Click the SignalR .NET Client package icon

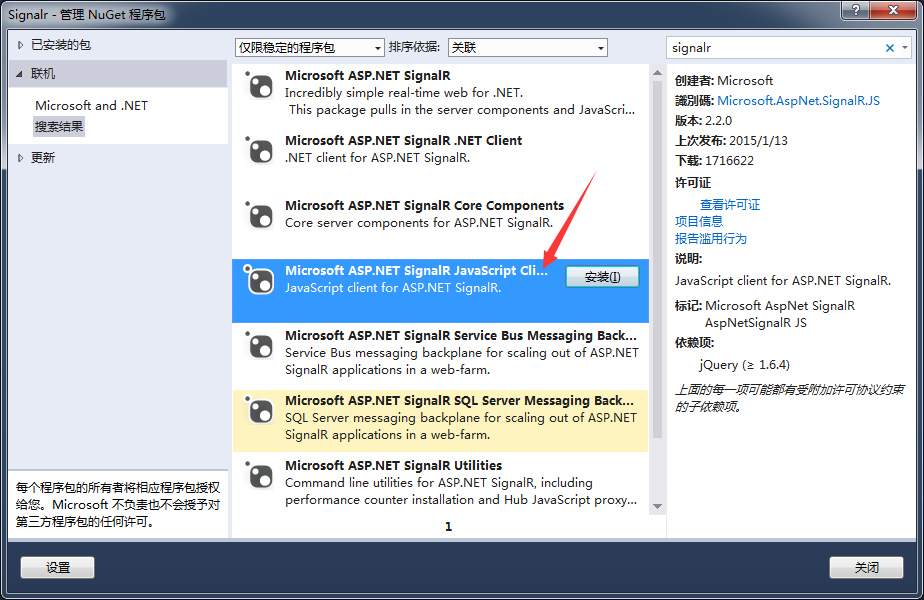pos(259,151)
